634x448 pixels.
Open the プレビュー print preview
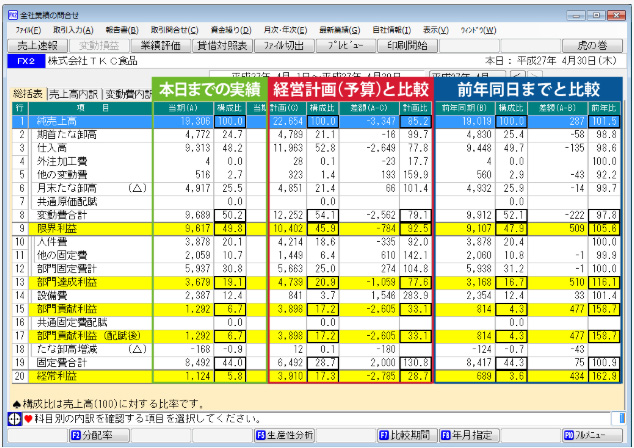point(346,46)
